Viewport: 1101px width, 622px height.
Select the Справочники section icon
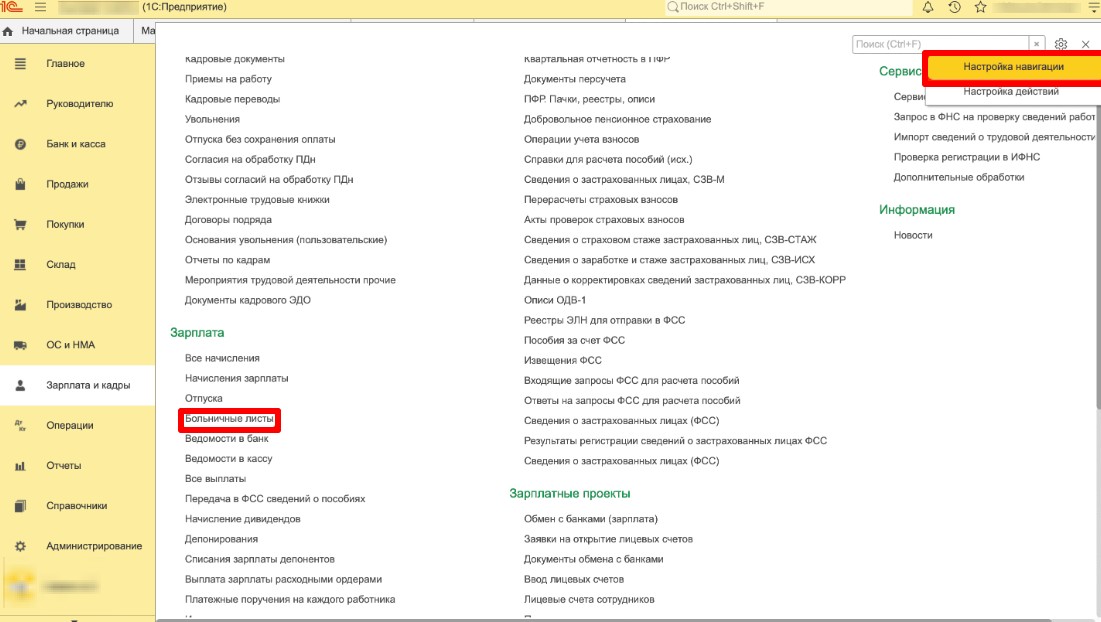(22, 505)
